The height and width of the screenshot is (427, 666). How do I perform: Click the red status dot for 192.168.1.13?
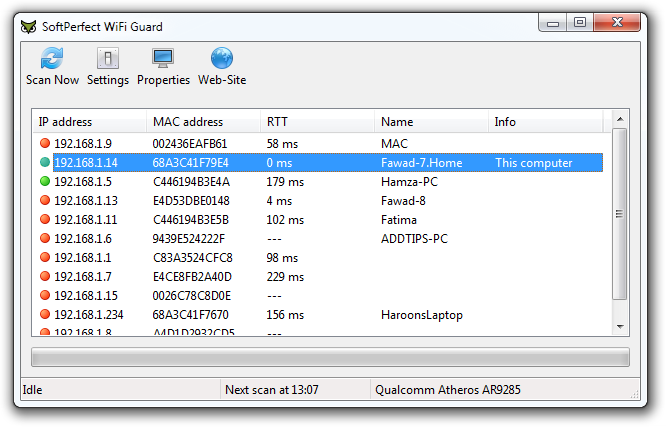(x=45, y=200)
